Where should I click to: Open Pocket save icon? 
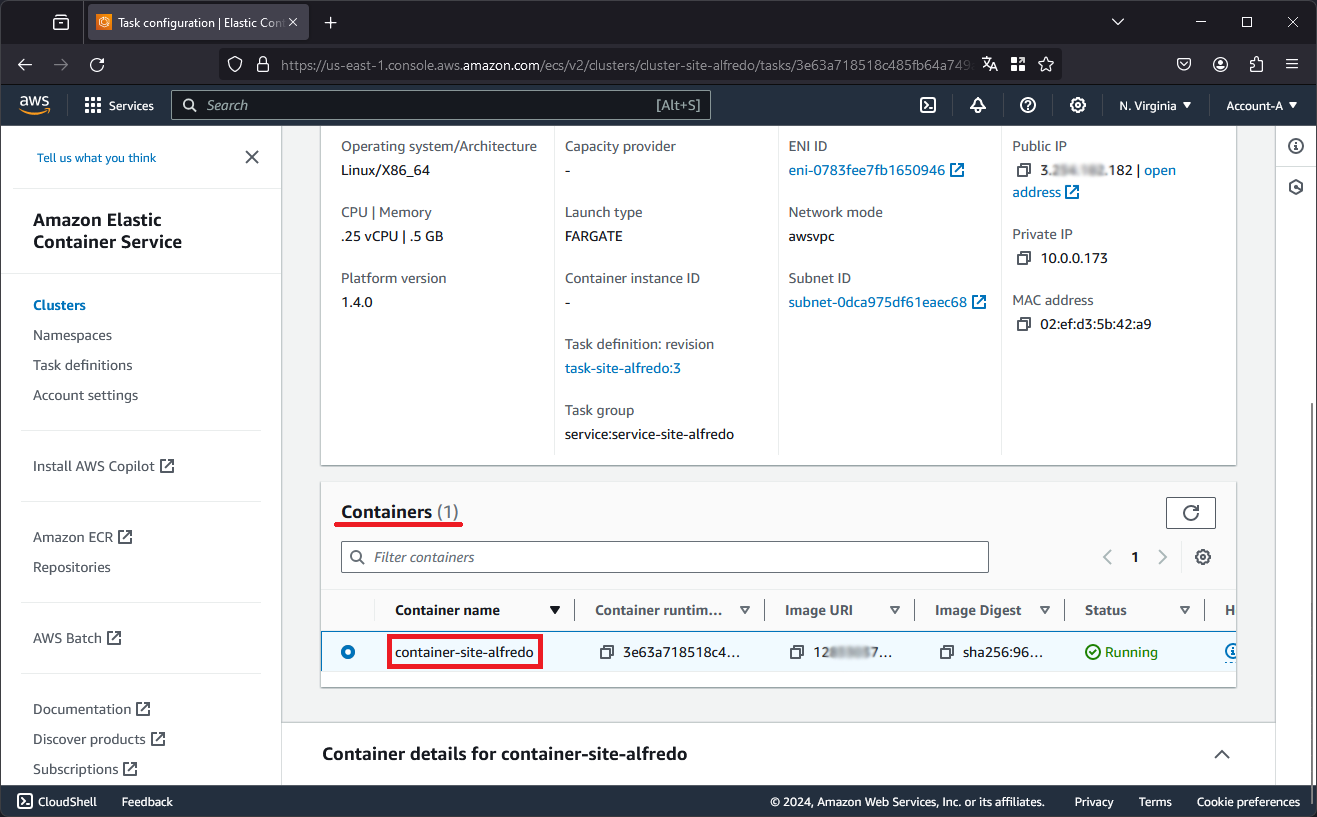coord(1184,64)
